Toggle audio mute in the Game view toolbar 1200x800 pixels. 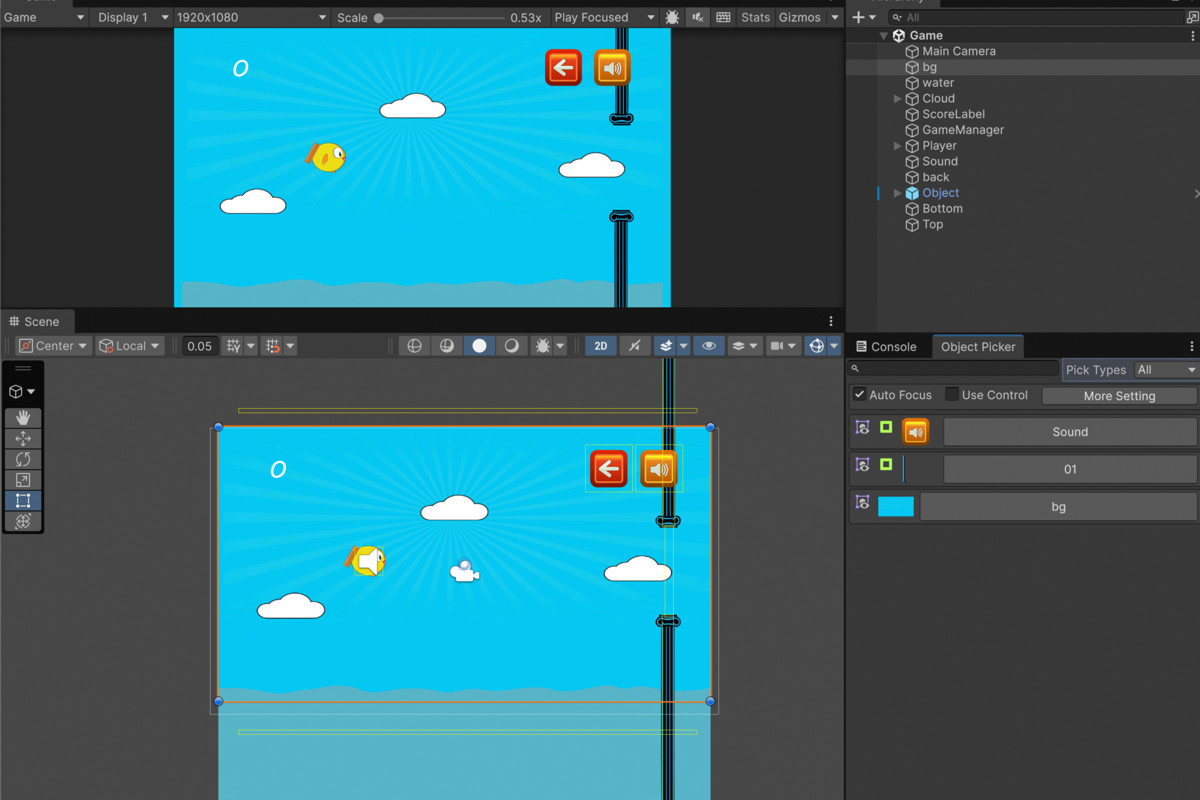tap(697, 17)
